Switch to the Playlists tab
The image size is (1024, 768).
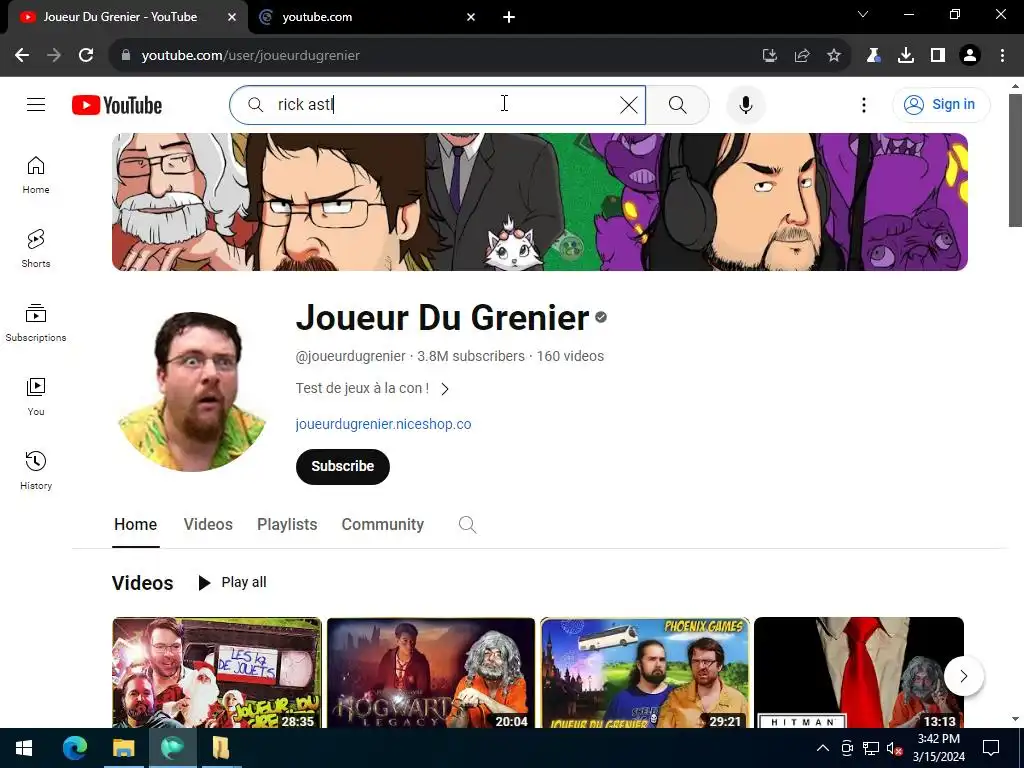(x=287, y=524)
